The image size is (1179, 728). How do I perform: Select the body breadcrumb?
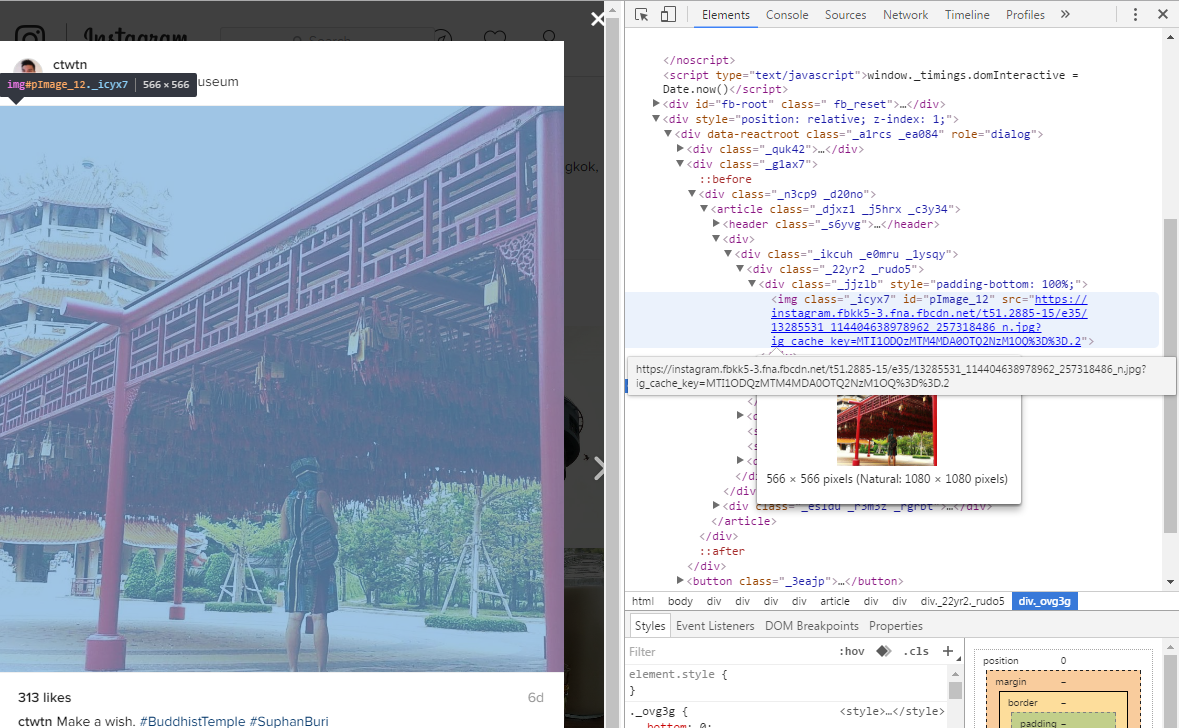(680, 601)
